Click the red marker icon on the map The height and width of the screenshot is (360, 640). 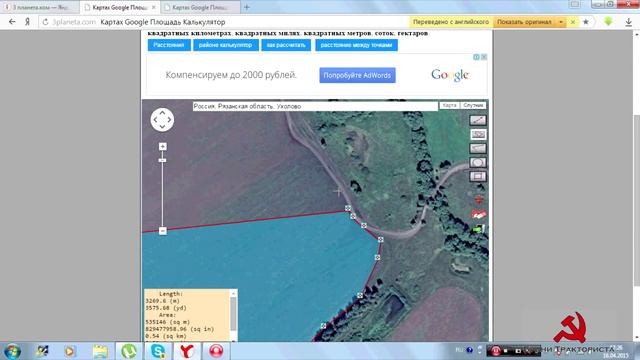click(479, 199)
